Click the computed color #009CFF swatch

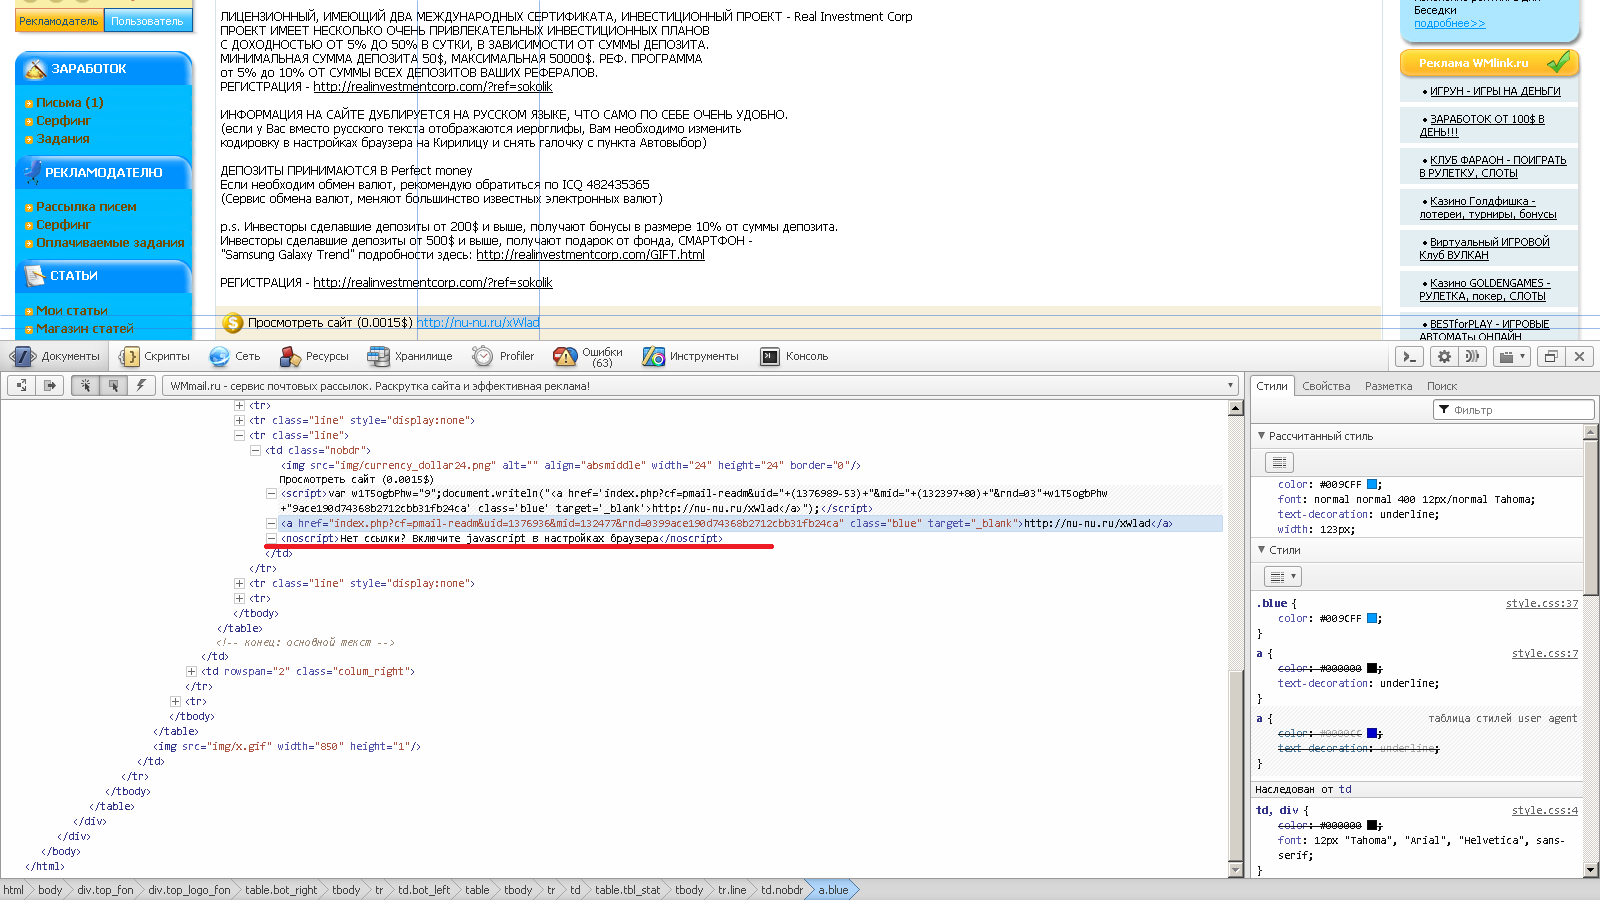click(x=1372, y=484)
